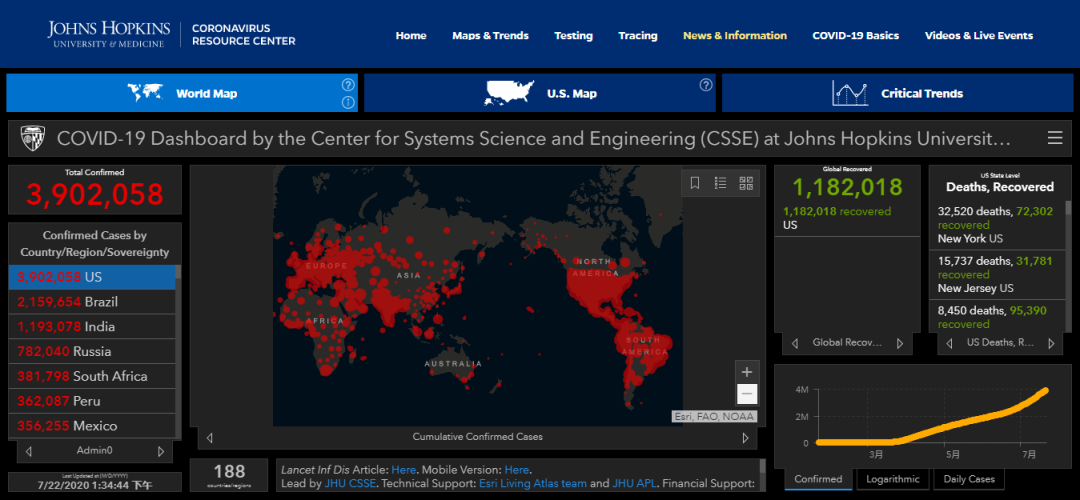Open the Testing menu item
Viewport: 1080px width, 500px height.
pos(573,36)
